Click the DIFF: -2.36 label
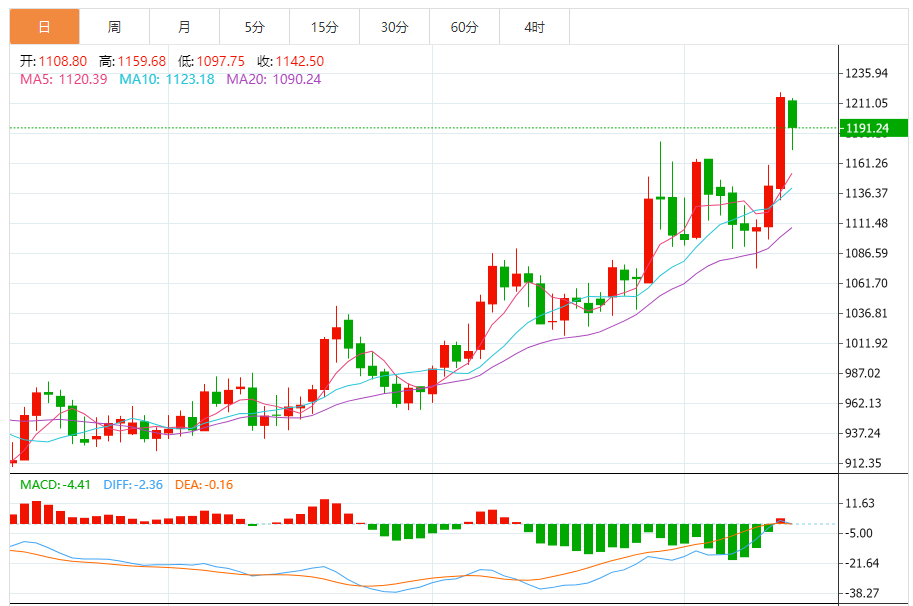The height and width of the screenshot is (606, 913). (x=133, y=484)
